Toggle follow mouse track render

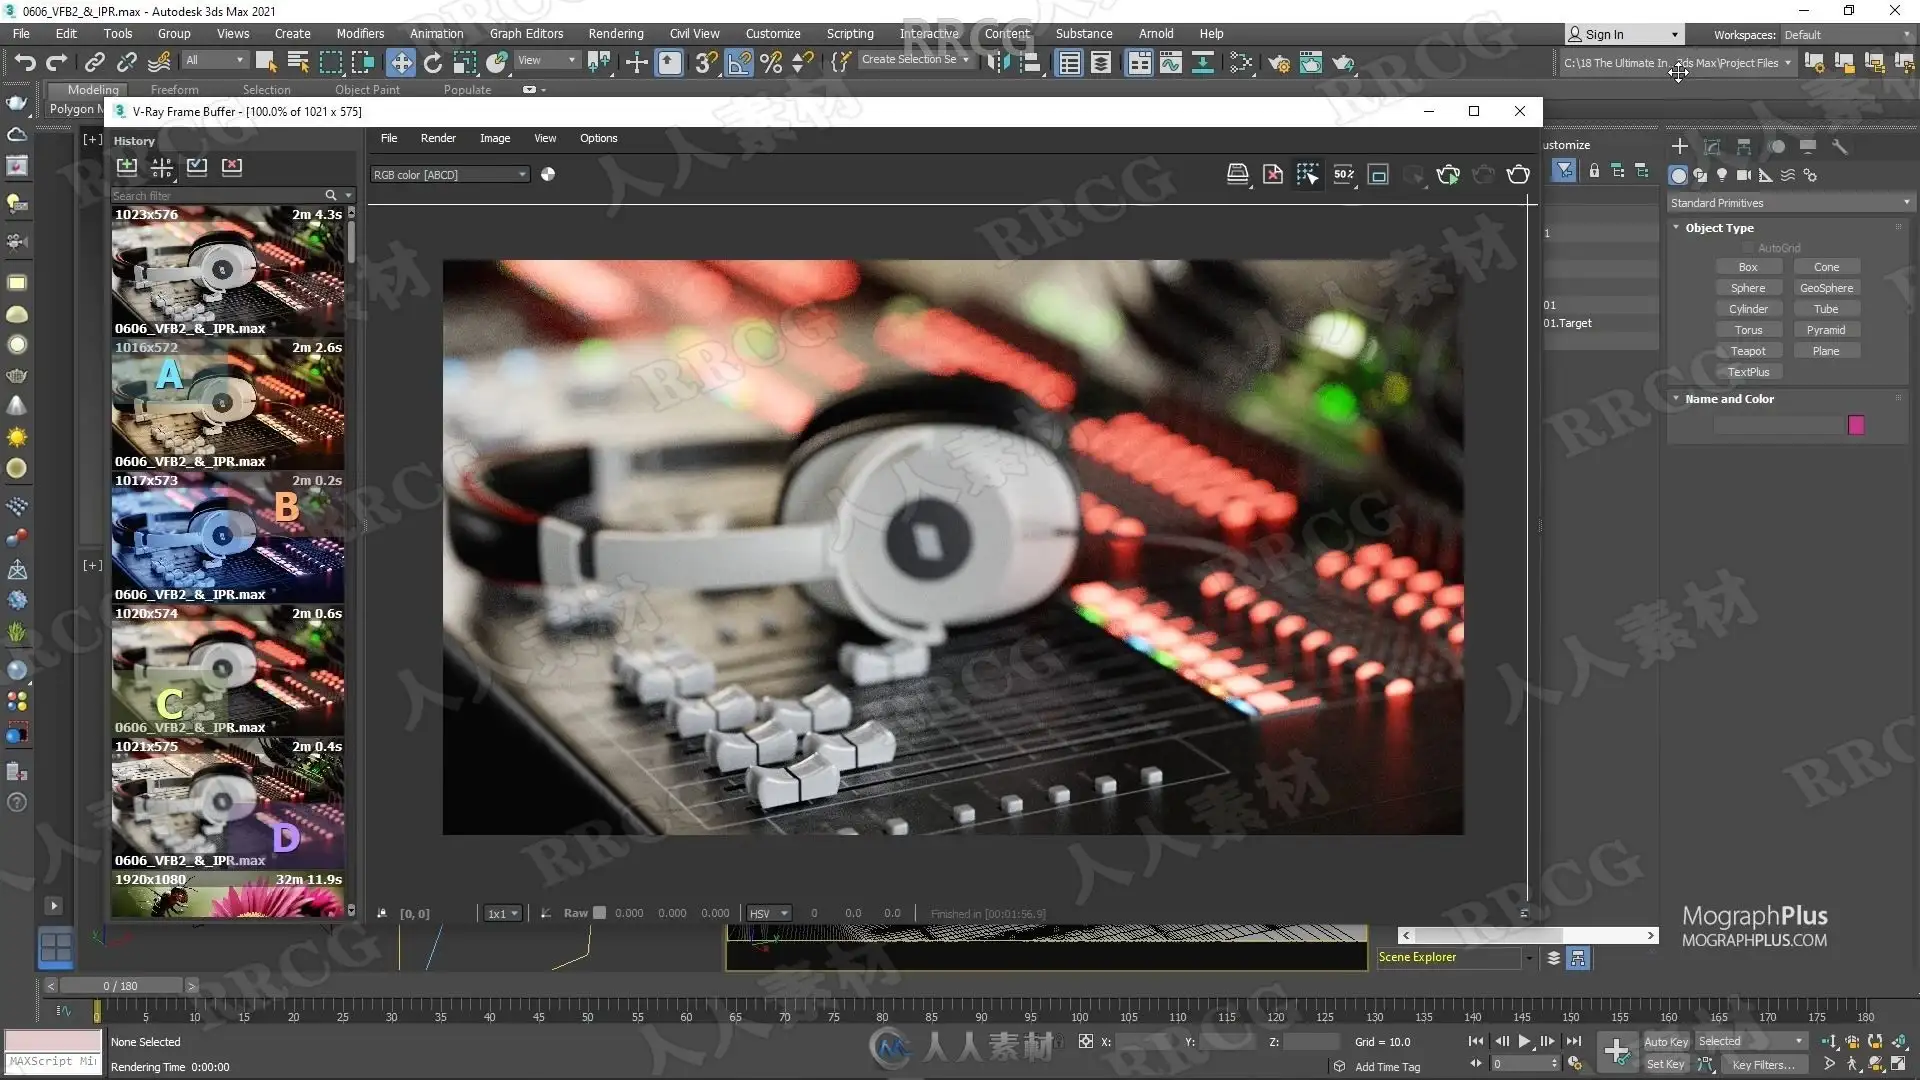click(x=1308, y=175)
